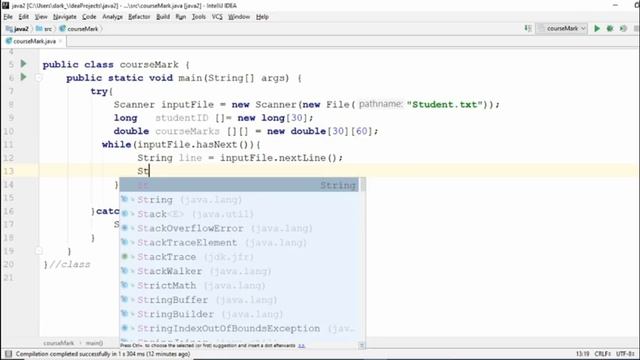Click the completion hint options icon at popup bottom right
Viewport: 640px width, 360px height.
click(x=362, y=346)
